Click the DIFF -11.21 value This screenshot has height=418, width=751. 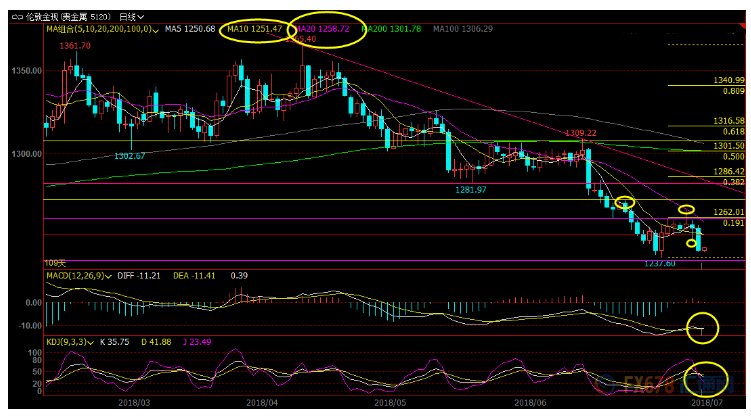(139, 276)
